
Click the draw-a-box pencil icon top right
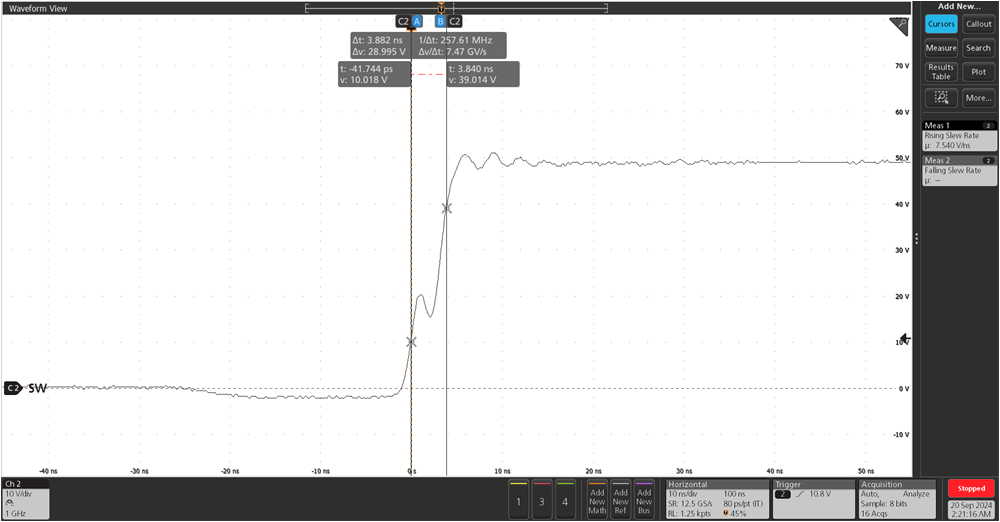point(899,27)
